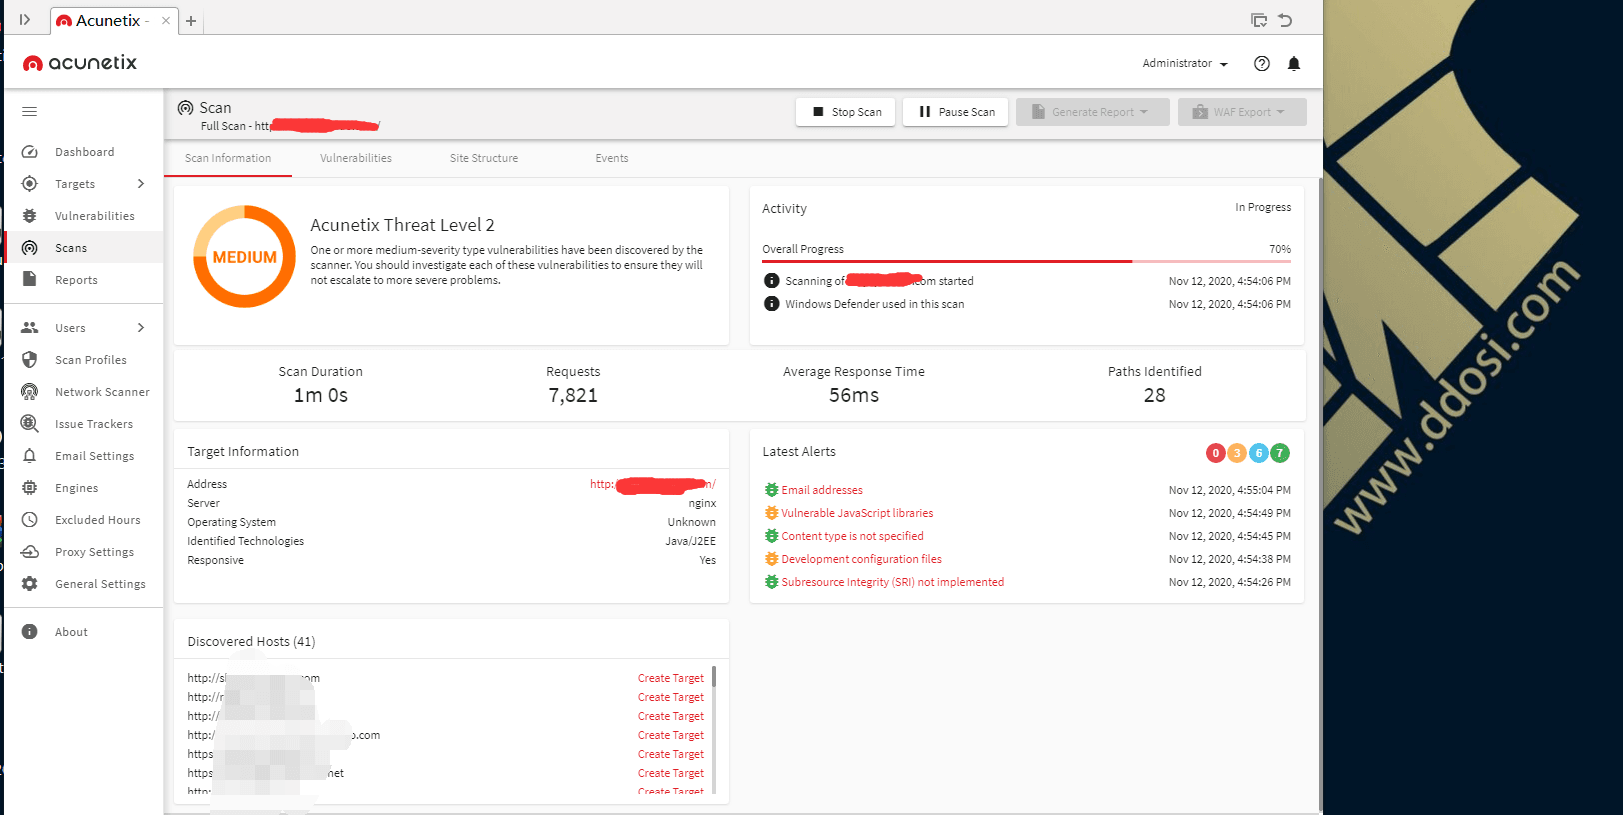Switch to the Site Structure tab
Screen dimensions: 1623x815
coord(484,158)
